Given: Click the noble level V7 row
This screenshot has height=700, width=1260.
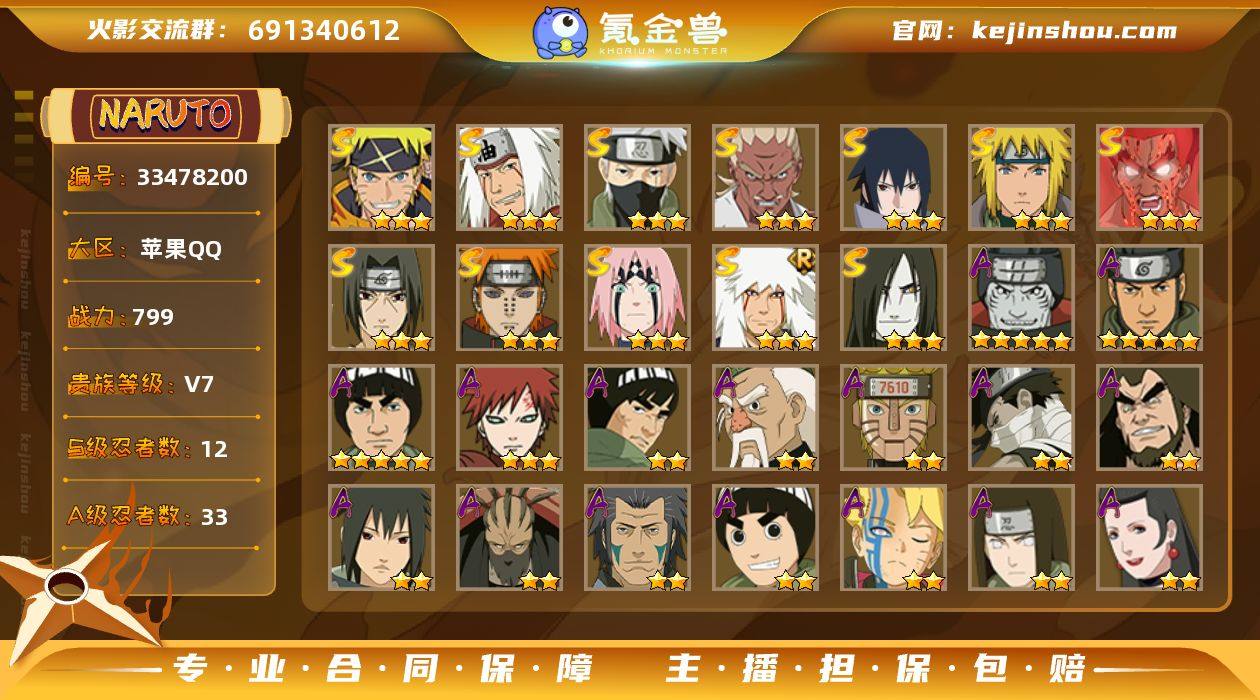Looking at the screenshot, I should (162, 385).
